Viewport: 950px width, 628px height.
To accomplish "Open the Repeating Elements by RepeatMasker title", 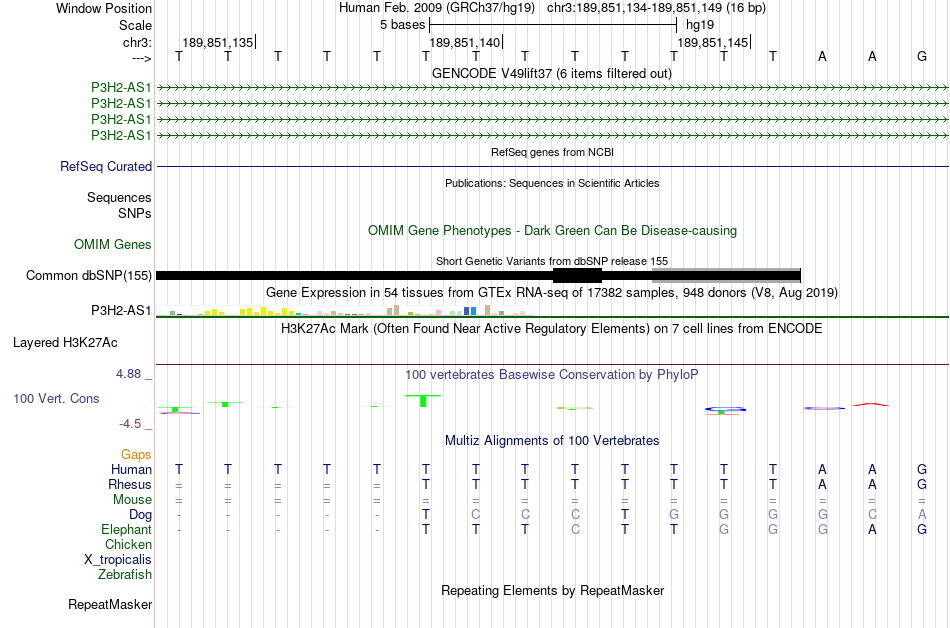I will point(552,590).
